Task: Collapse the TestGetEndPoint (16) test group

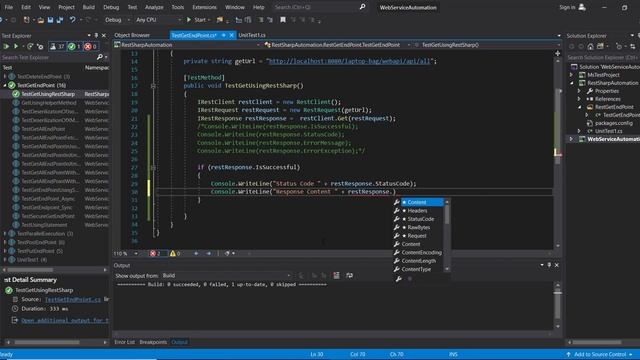Action: coord(5,85)
